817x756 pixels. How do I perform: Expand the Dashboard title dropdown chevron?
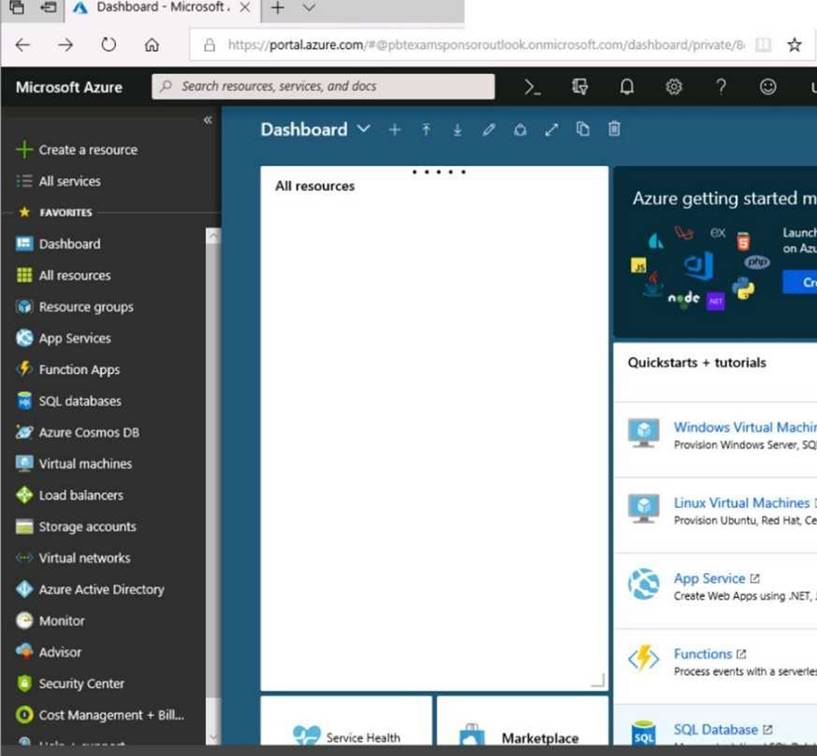pos(364,129)
